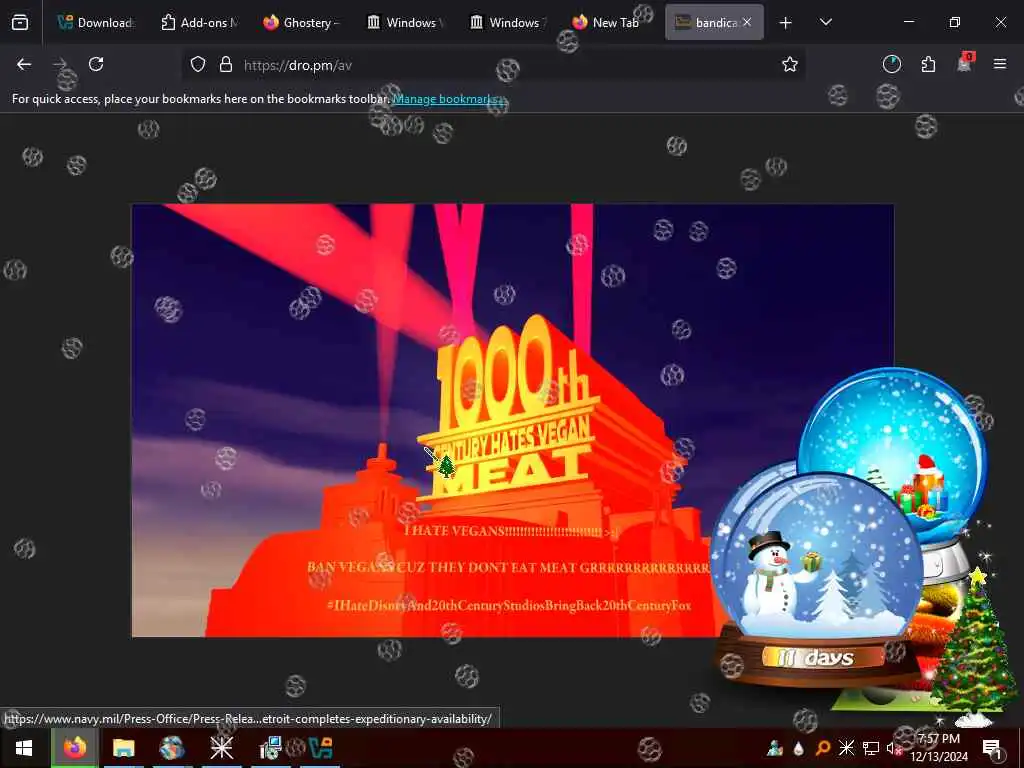
Task: Open the orange magnifier tray icon
Action: 823,748
